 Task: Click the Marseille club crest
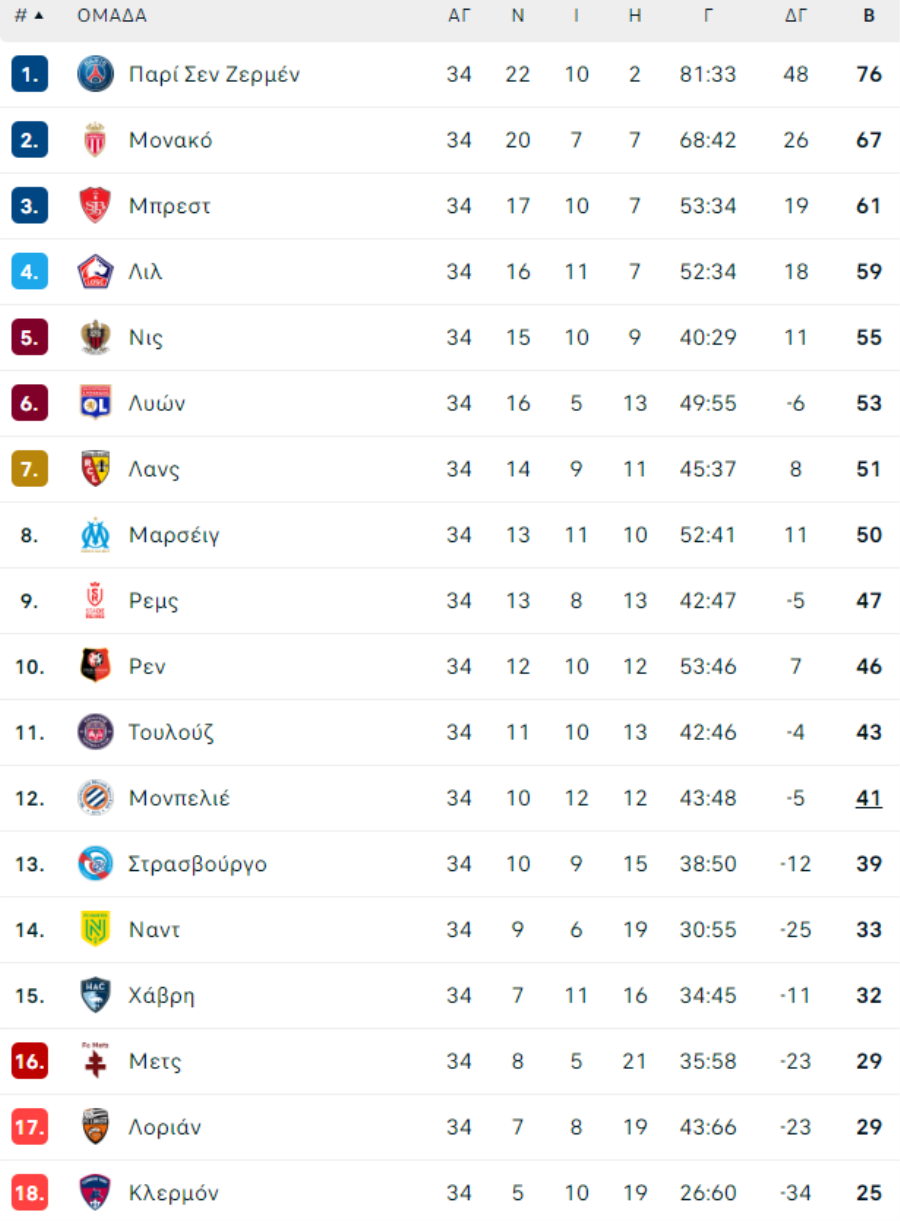pos(95,535)
